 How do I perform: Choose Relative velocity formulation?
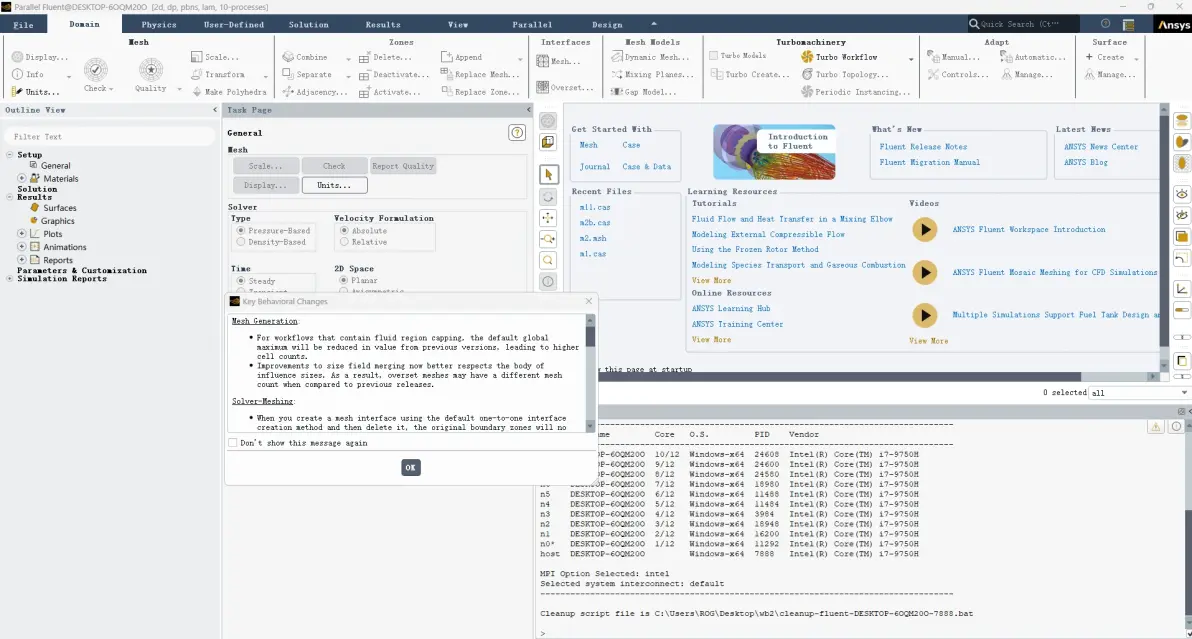tap(344, 242)
